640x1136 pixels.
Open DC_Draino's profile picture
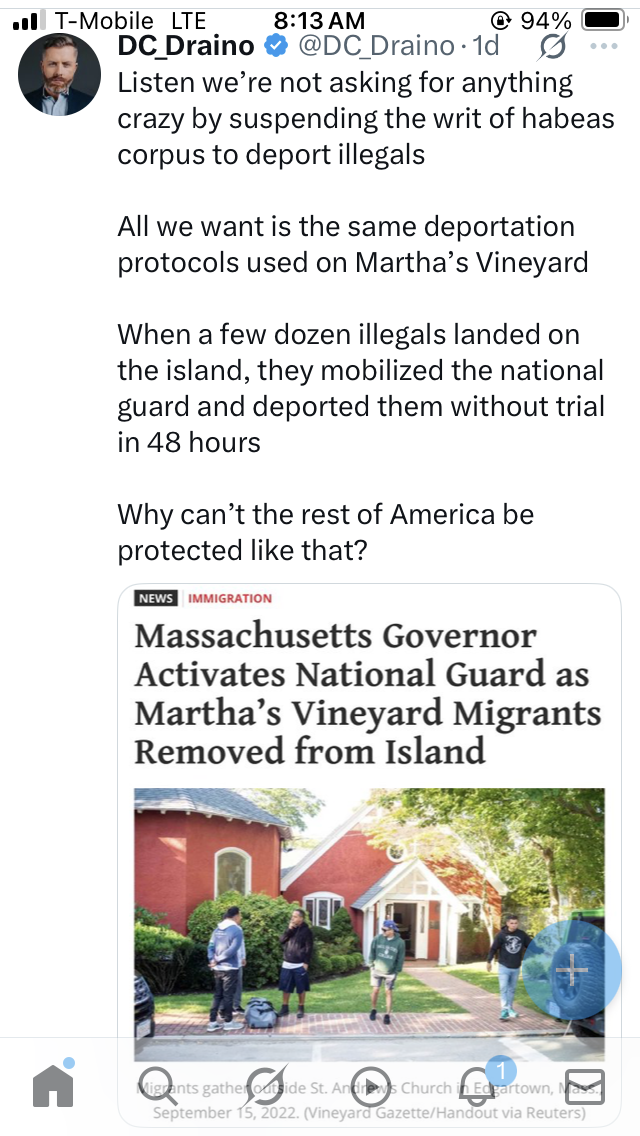coord(60,74)
